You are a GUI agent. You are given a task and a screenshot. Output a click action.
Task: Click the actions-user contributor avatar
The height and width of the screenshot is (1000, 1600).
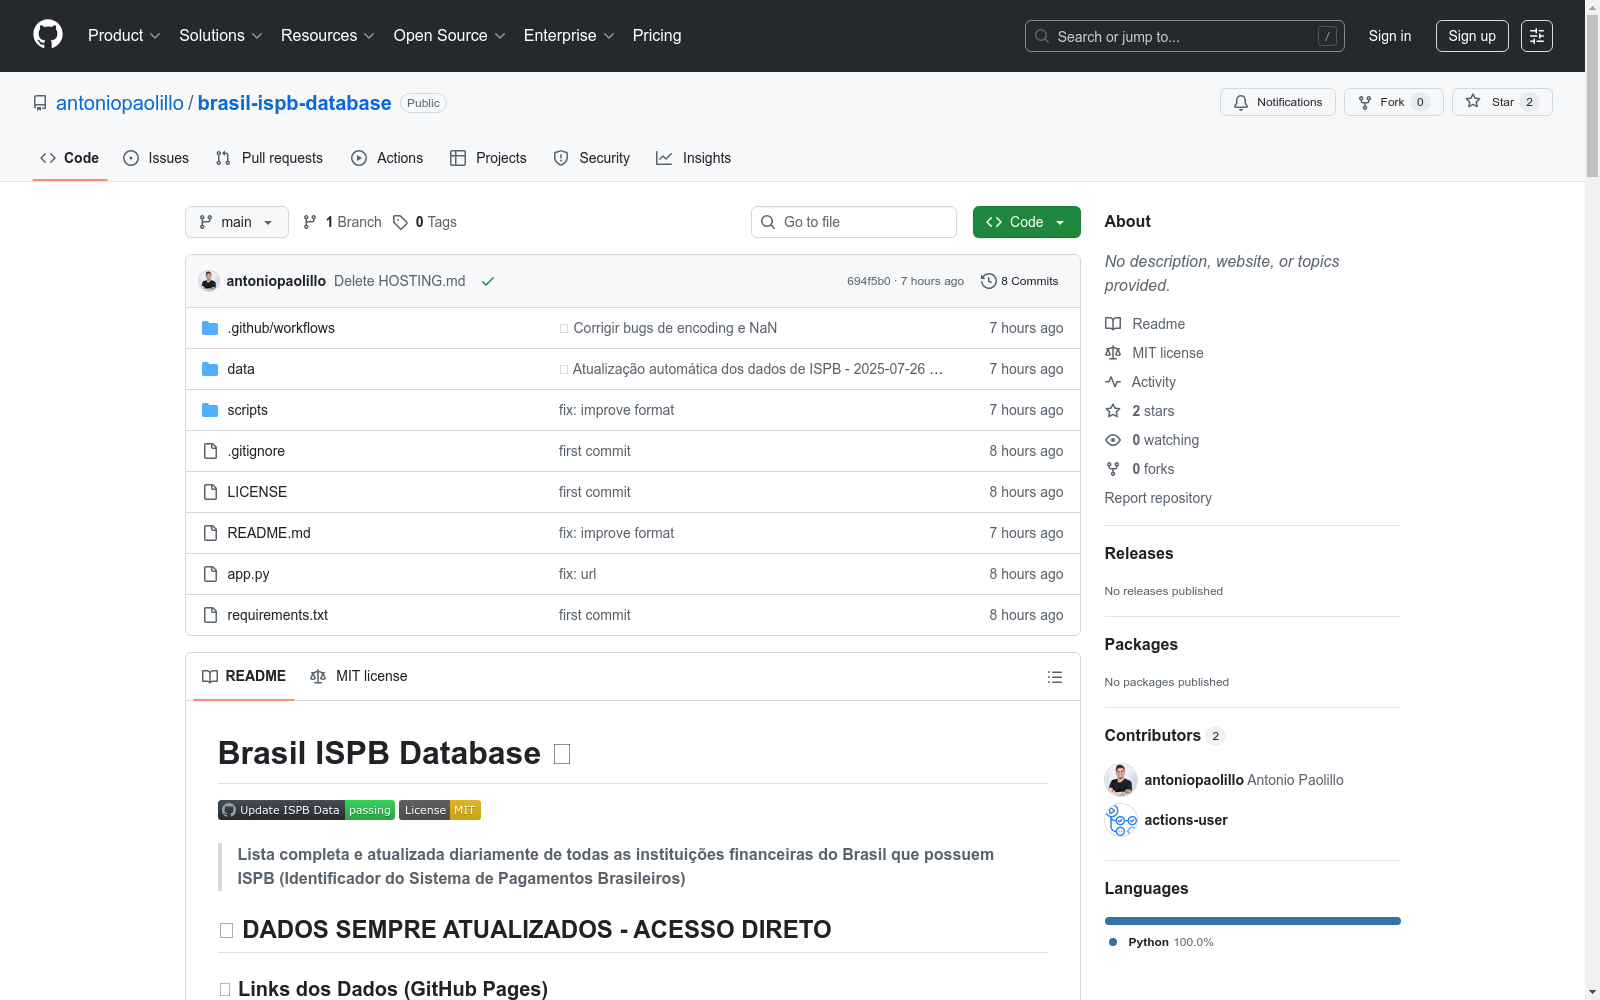point(1121,820)
